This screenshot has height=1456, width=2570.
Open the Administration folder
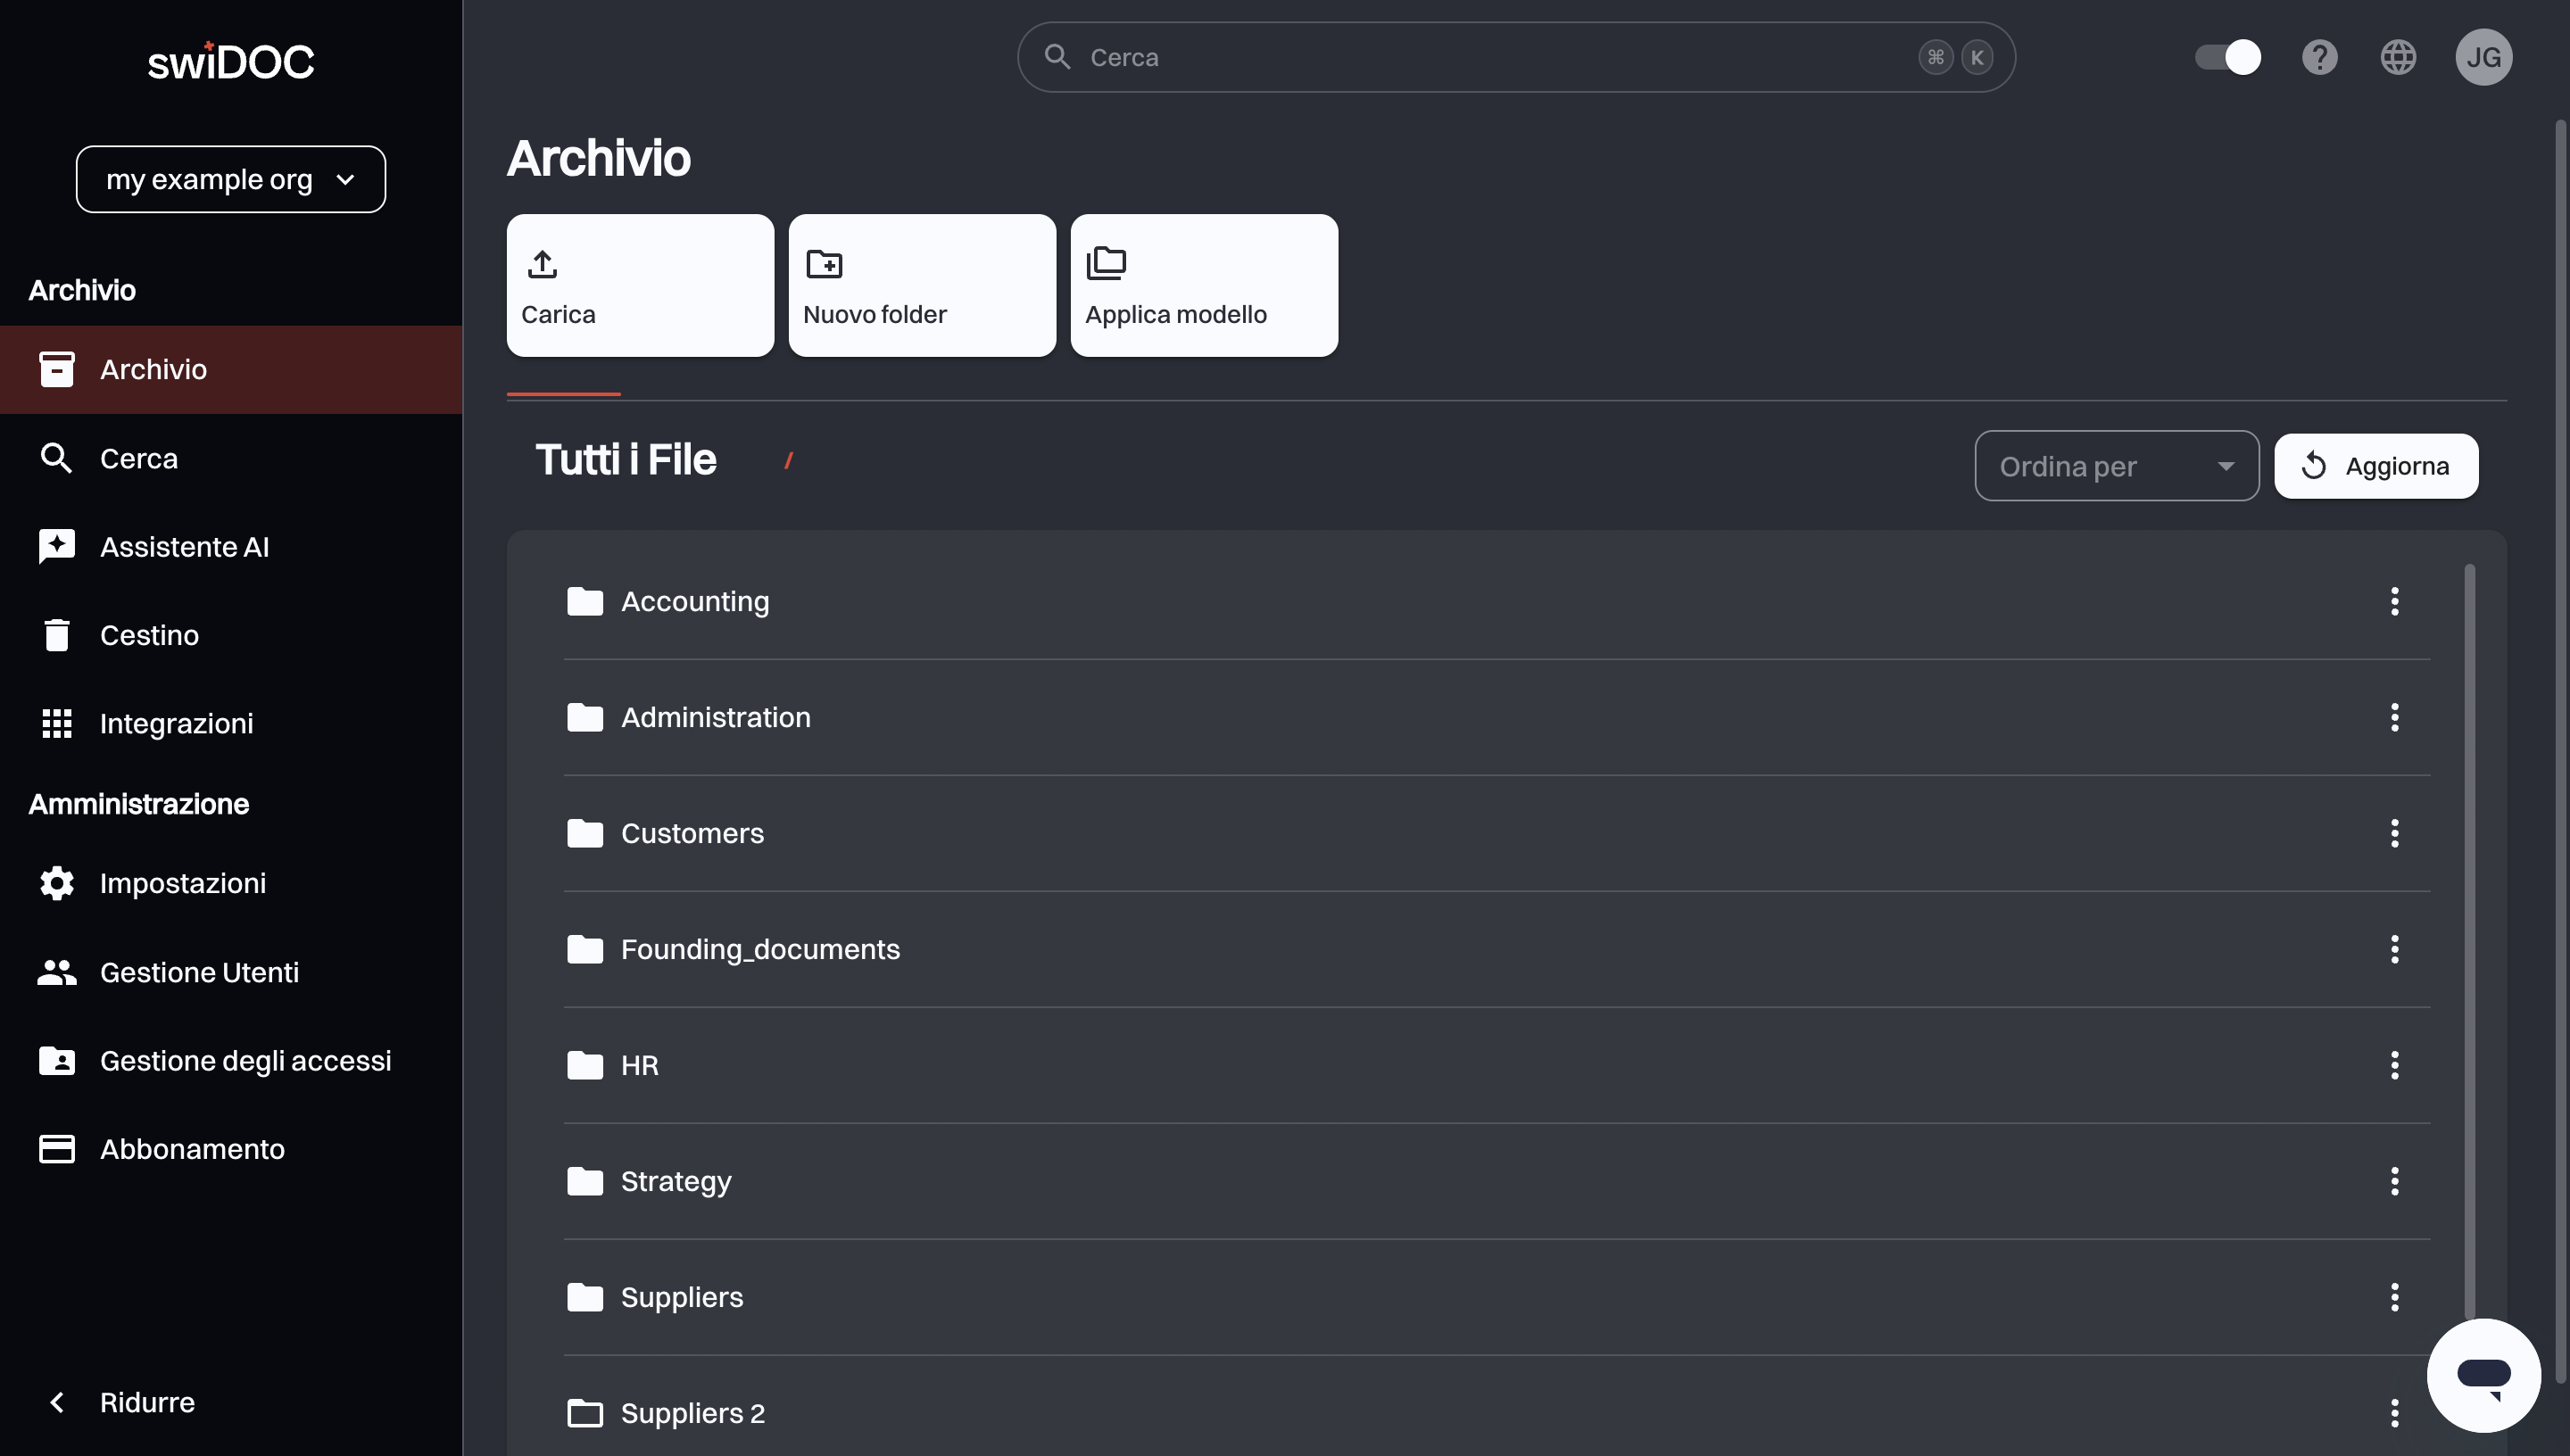click(x=1496, y=717)
